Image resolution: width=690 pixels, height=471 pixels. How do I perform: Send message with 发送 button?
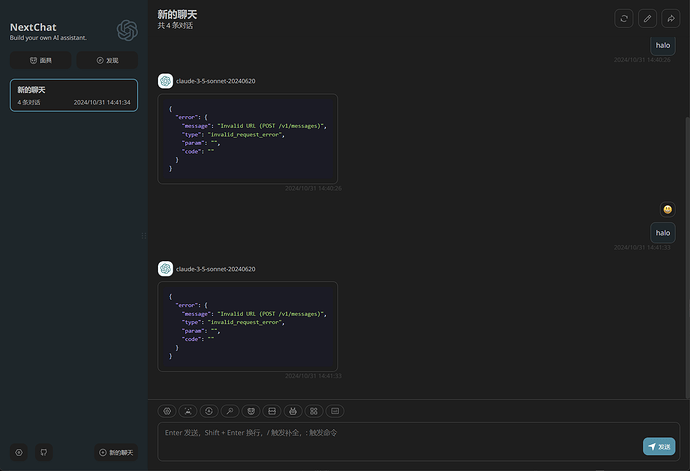tap(659, 446)
